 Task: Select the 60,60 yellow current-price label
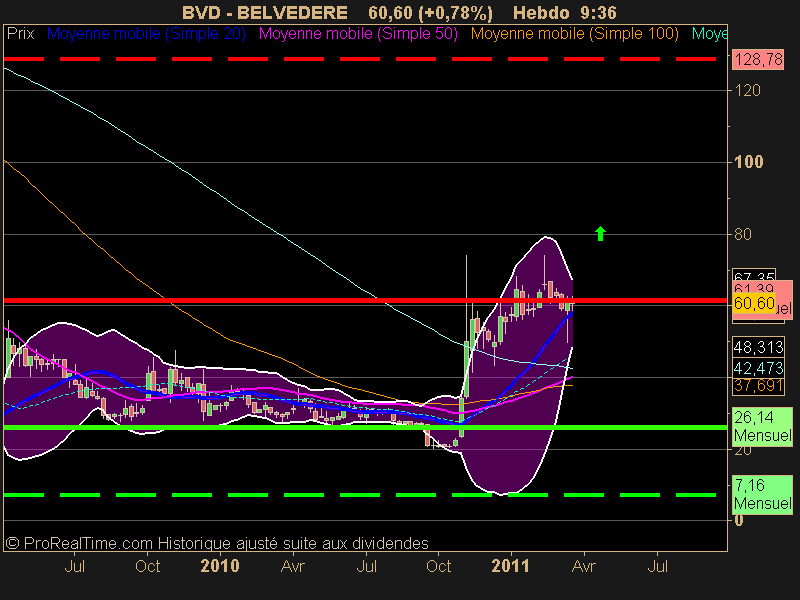pyautogui.click(x=754, y=304)
